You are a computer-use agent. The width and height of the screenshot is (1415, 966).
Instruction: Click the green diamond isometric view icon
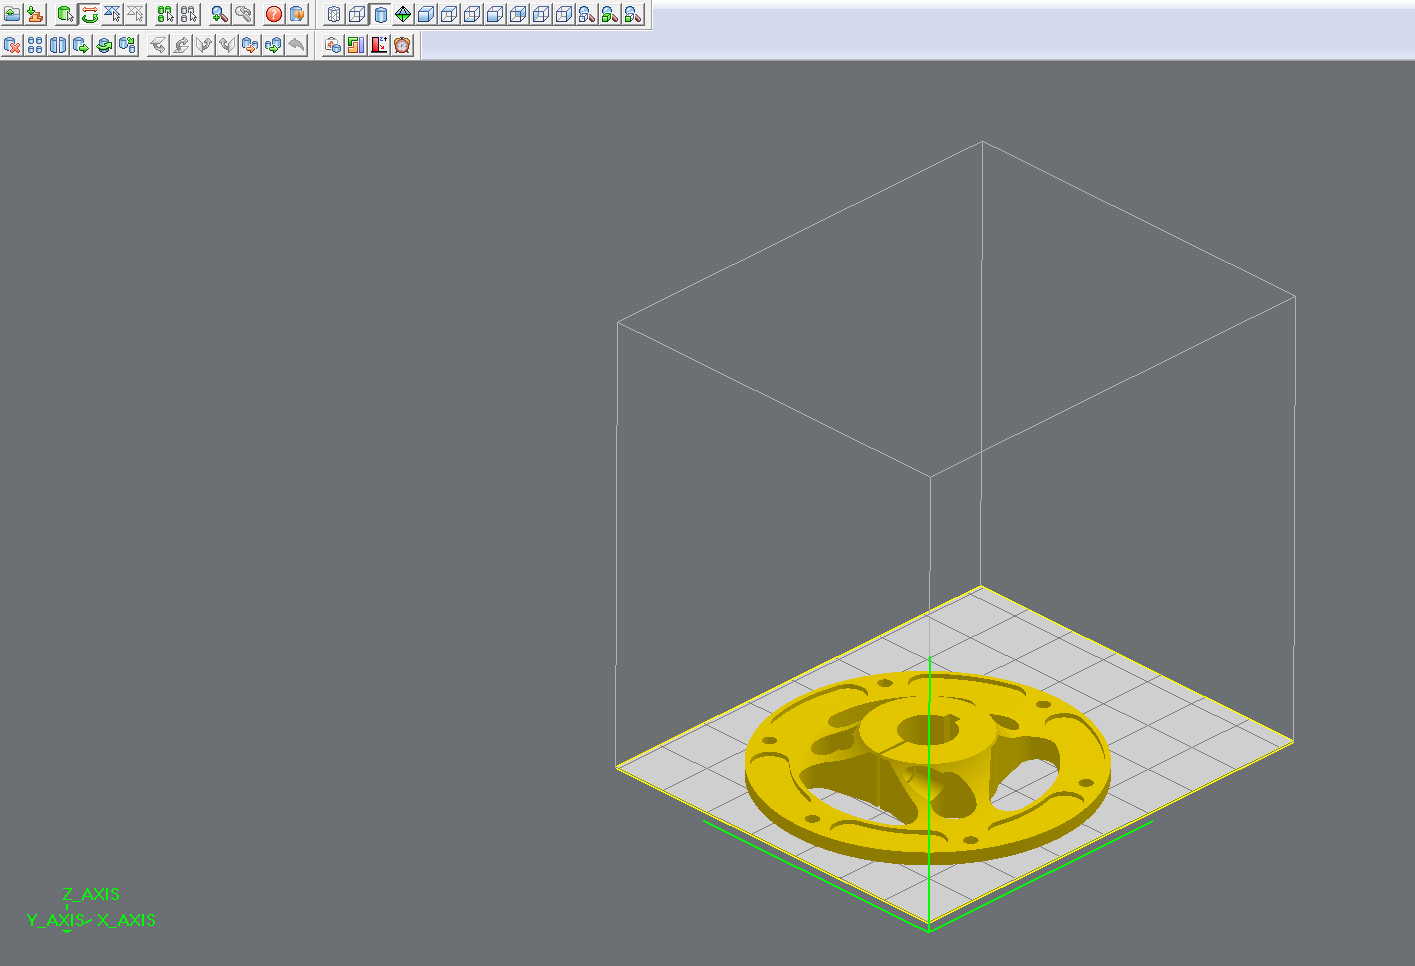coord(403,15)
